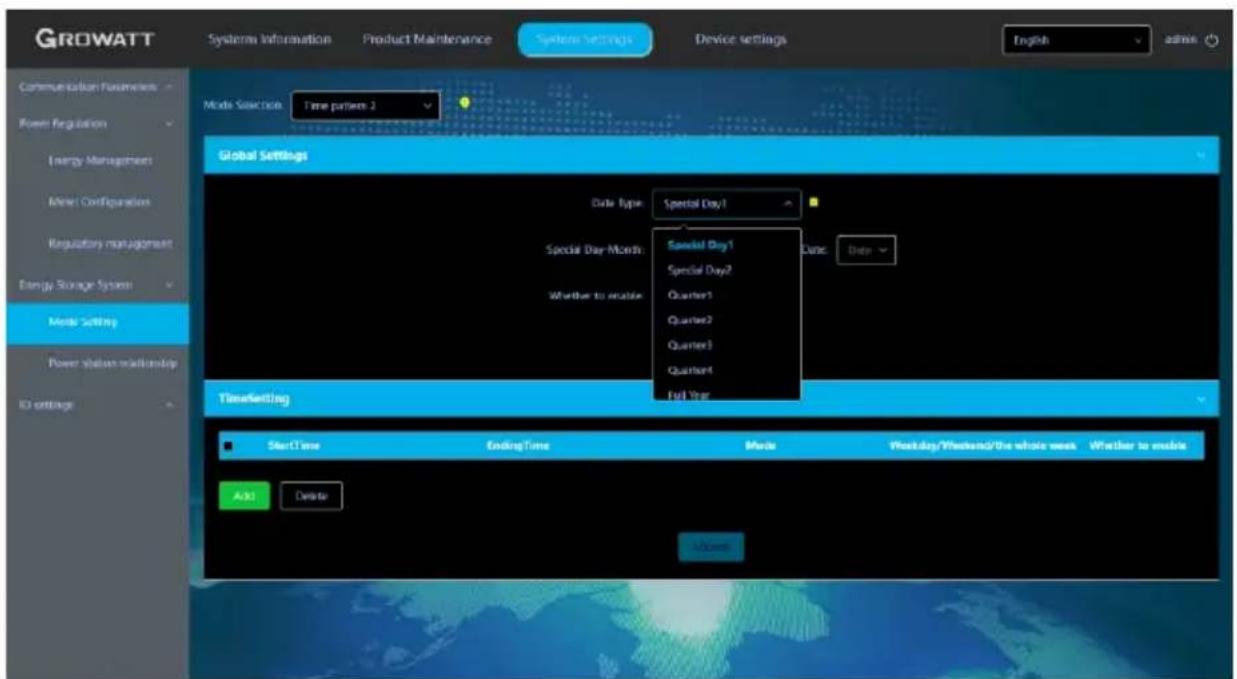Select Mode Setting in the sidebar

(x=97, y=322)
